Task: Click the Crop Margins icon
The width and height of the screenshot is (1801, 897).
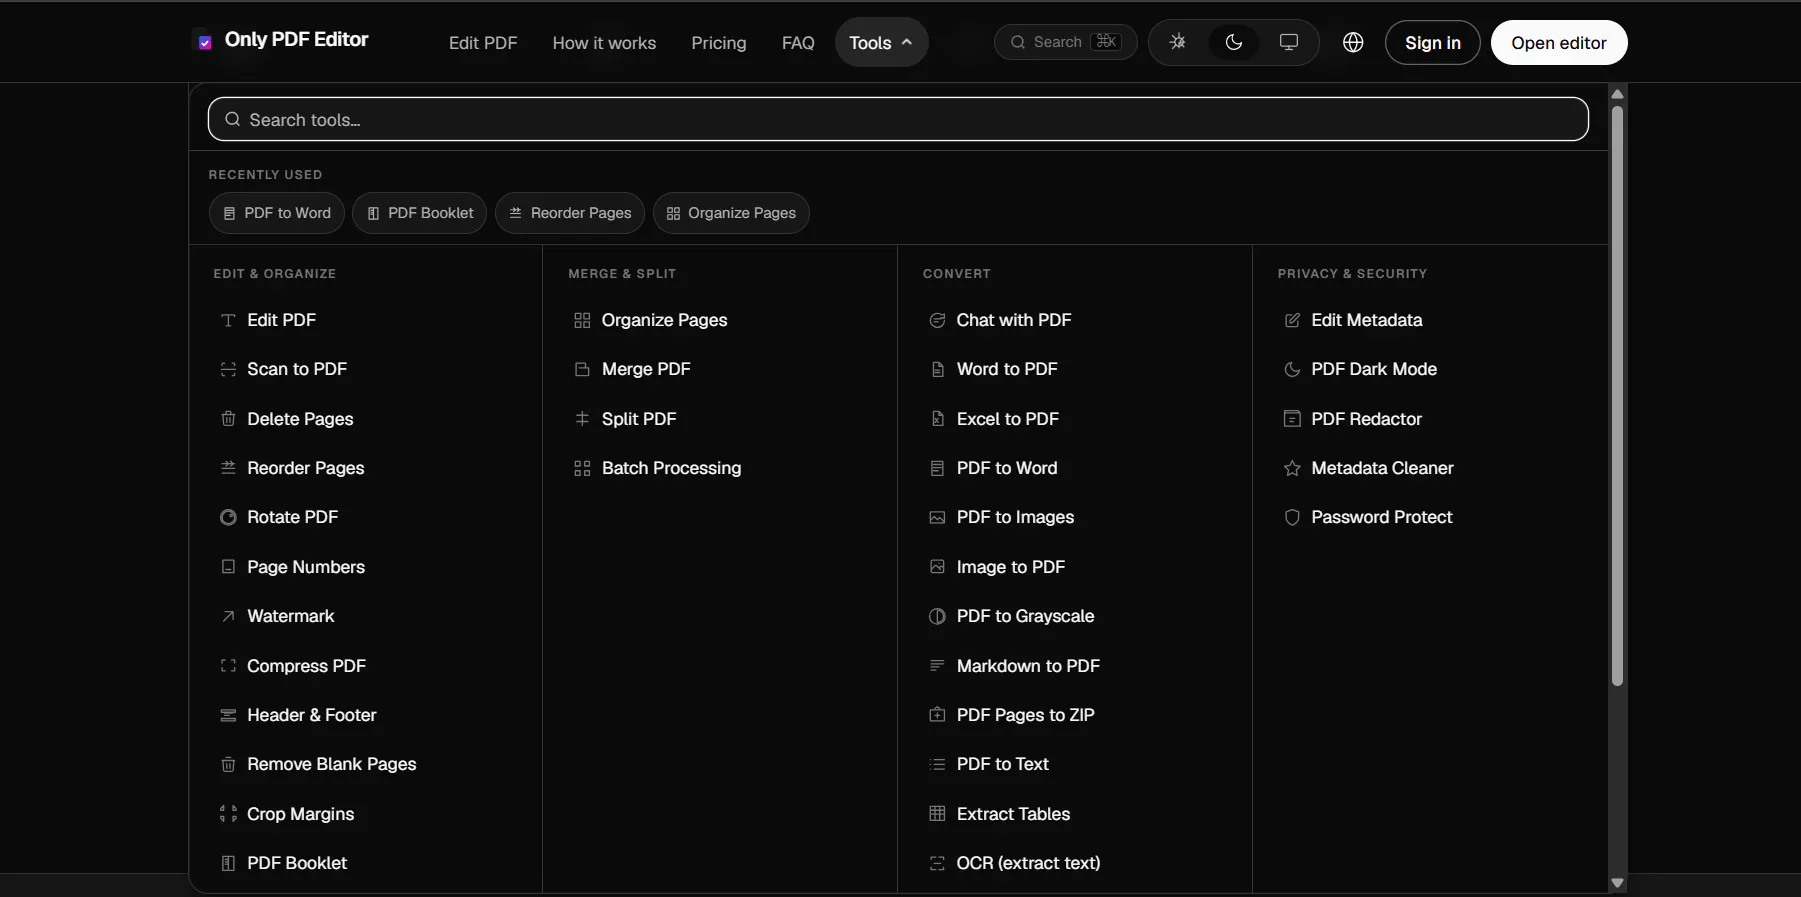Action: tap(228, 814)
